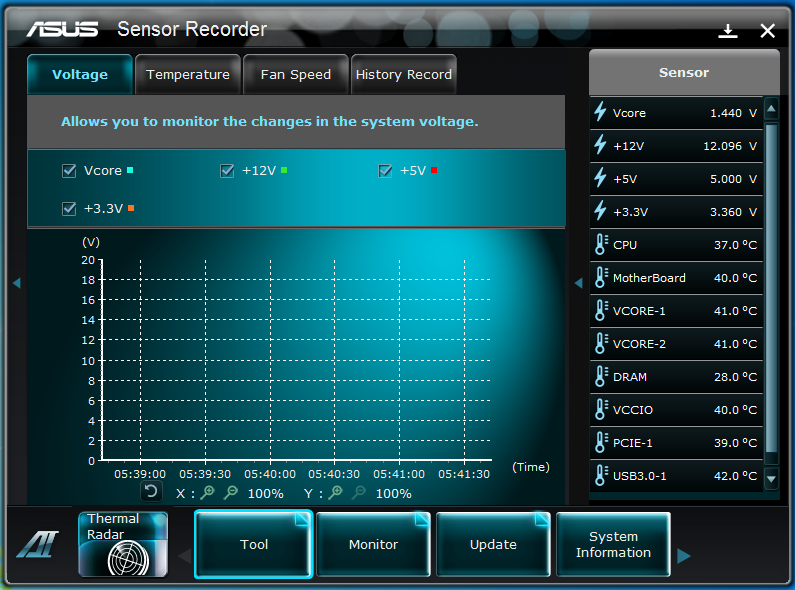Click the Y axis 100% zoom value
795x590 pixels.
393,493
